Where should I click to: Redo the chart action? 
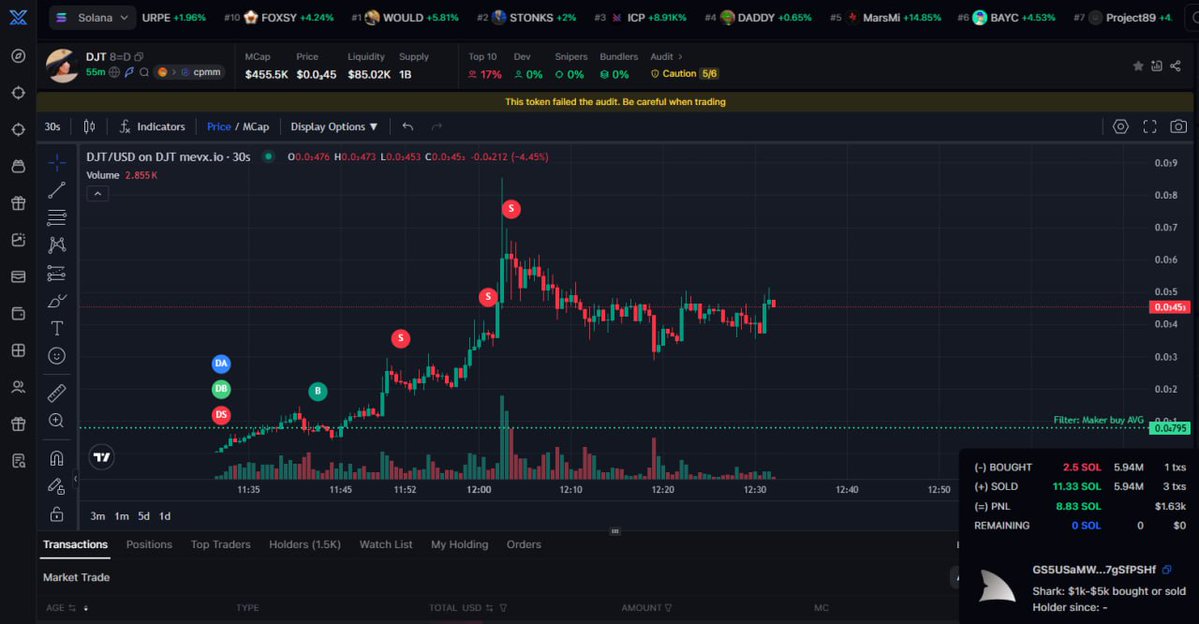coord(437,127)
